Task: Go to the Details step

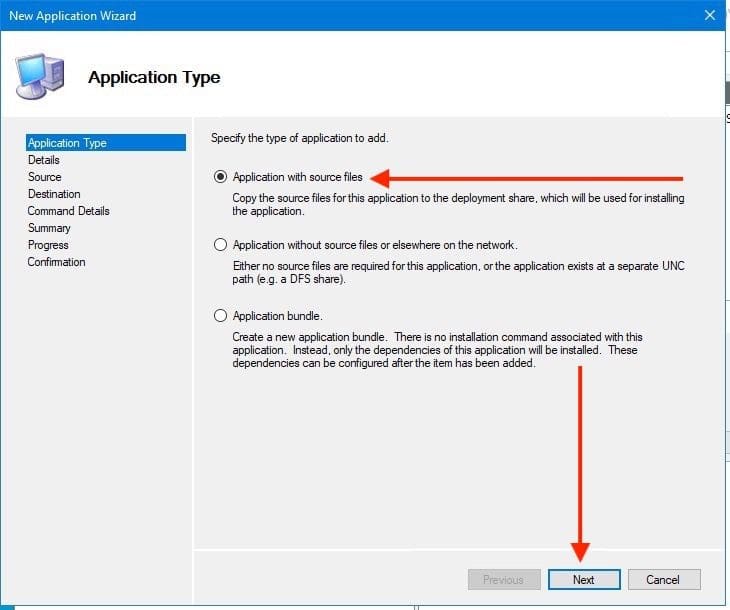Action: pos(44,160)
